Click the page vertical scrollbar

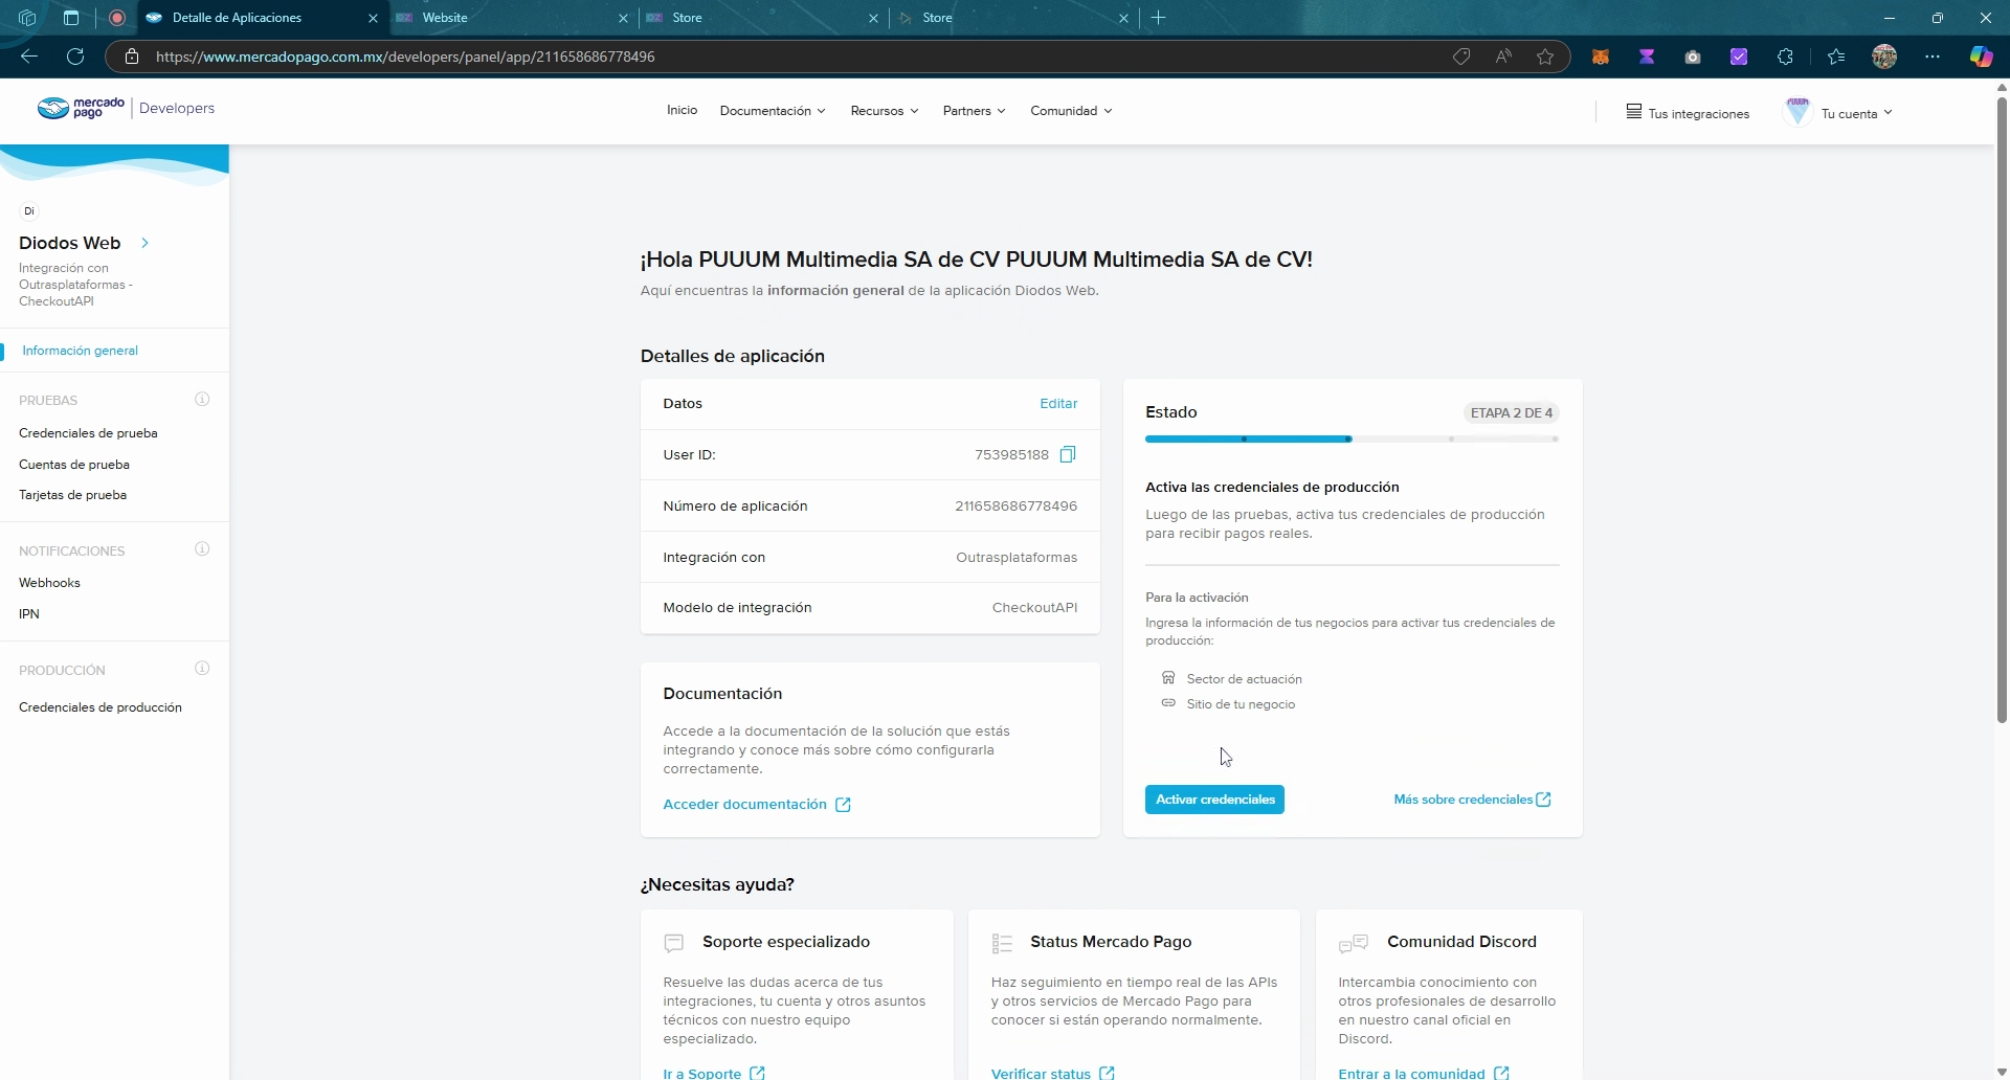[2001, 410]
